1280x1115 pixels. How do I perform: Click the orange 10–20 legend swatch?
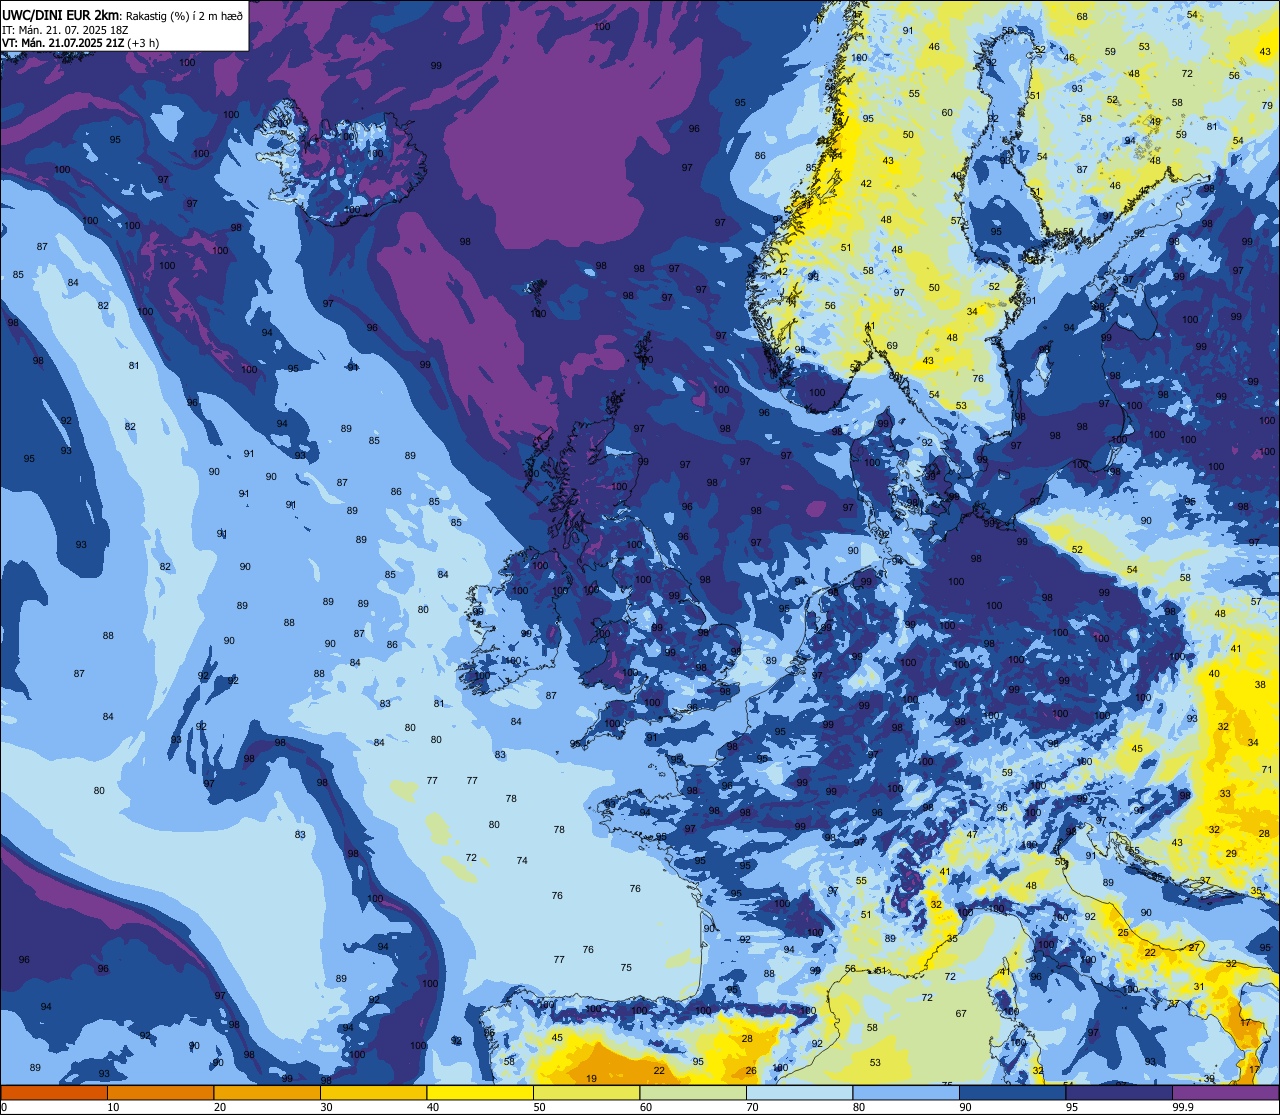pyautogui.click(x=160, y=1093)
